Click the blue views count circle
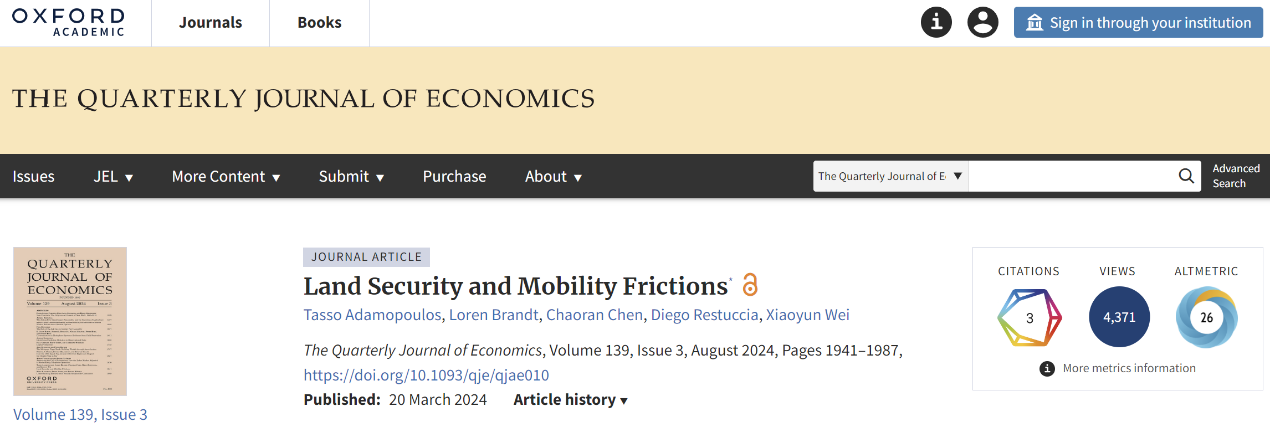The height and width of the screenshot is (427, 1270). (x=1119, y=317)
